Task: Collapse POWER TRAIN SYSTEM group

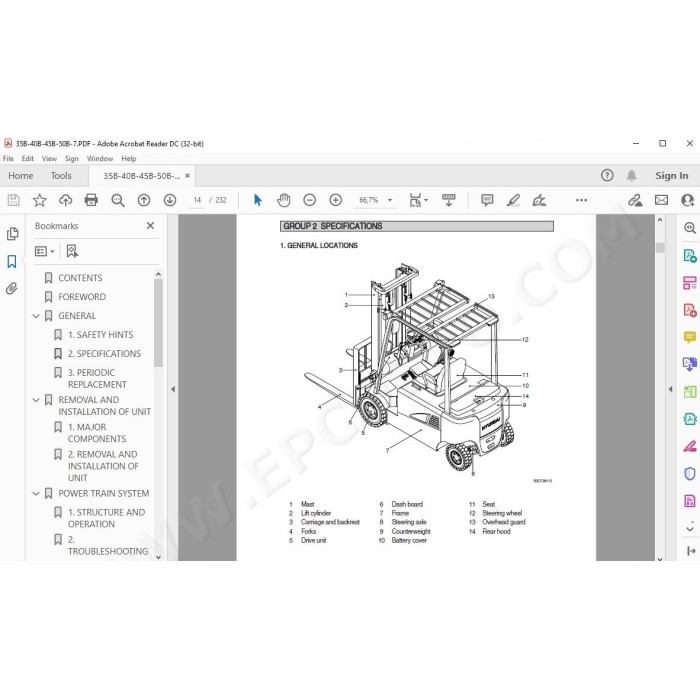Action: pos(36,494)
